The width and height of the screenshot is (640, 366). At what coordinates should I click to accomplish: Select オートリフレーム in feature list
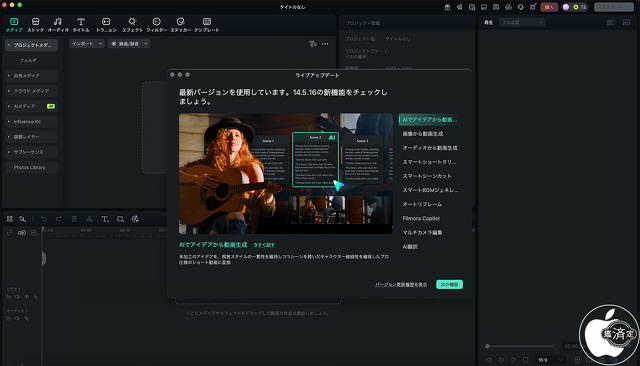pos(422,204)
